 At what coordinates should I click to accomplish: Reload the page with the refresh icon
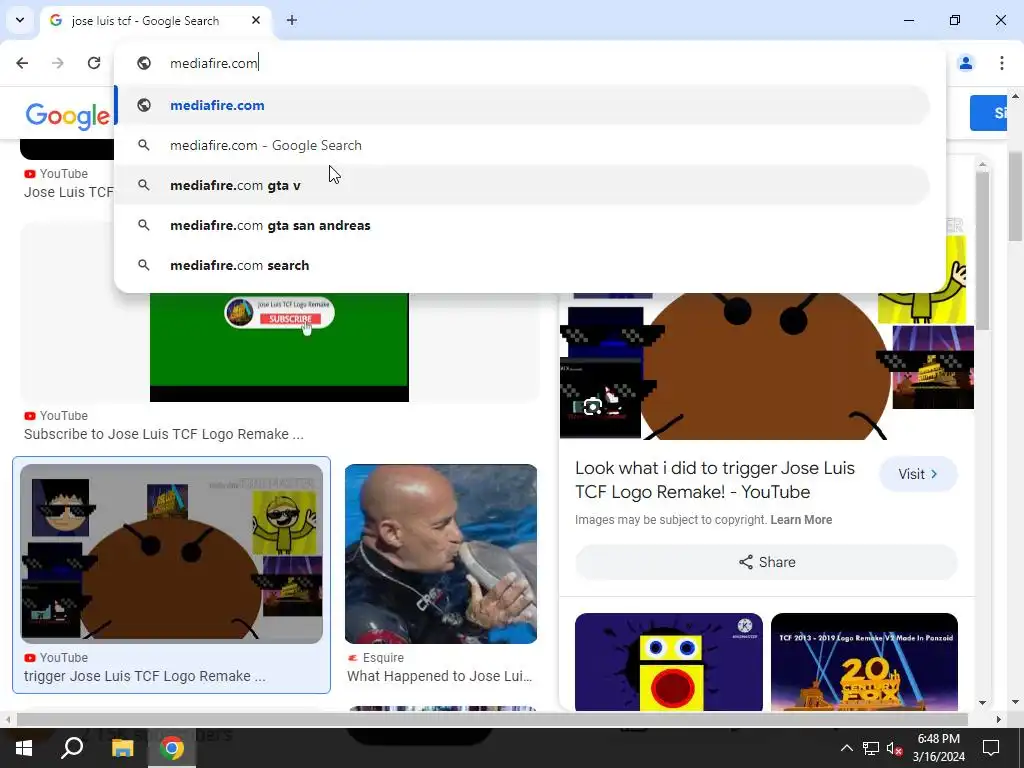click(x=94, y=63)
